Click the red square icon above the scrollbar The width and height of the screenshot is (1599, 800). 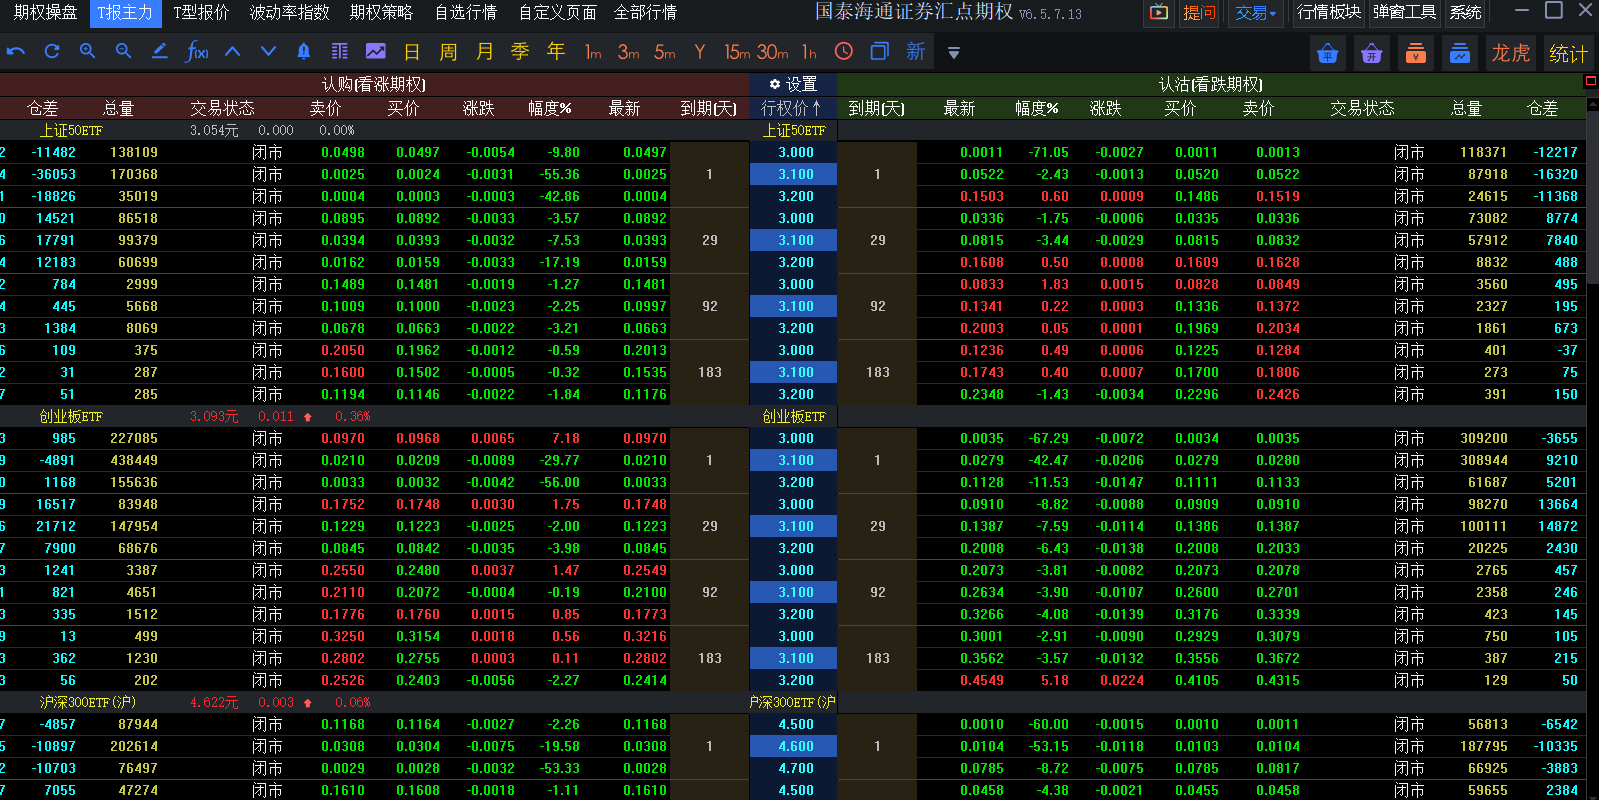coord(1592,83)
